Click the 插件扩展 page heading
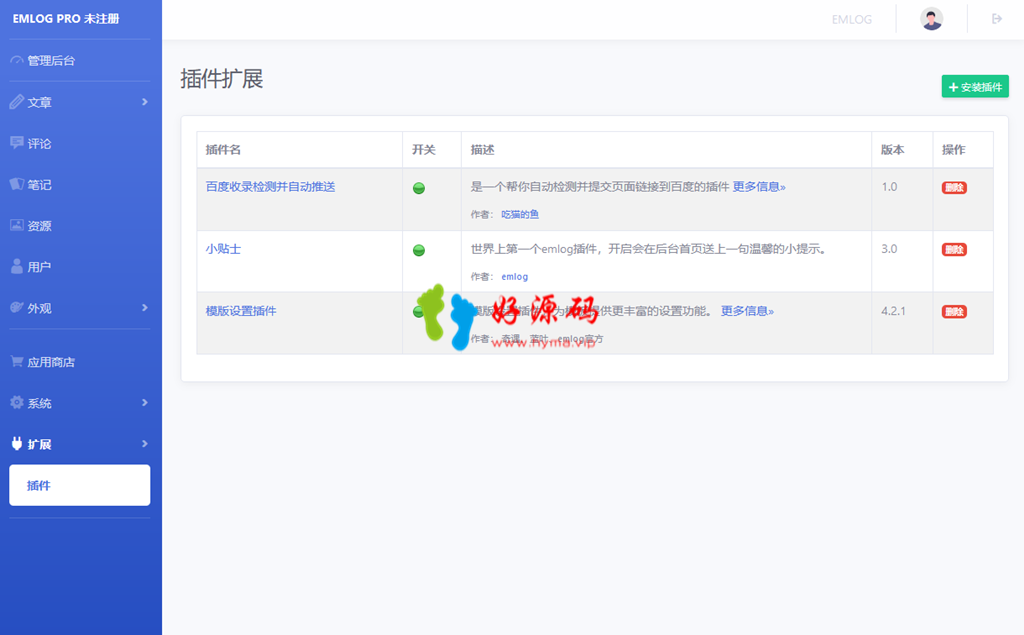1024x635 pixels. tap(222, 79)
